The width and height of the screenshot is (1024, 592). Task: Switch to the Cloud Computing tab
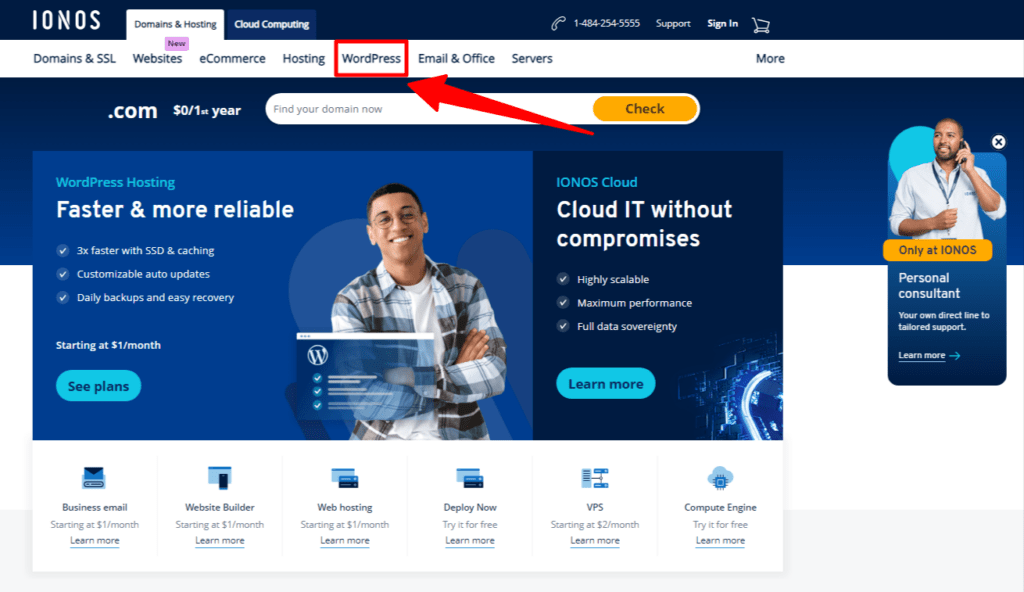pos(271,23)
